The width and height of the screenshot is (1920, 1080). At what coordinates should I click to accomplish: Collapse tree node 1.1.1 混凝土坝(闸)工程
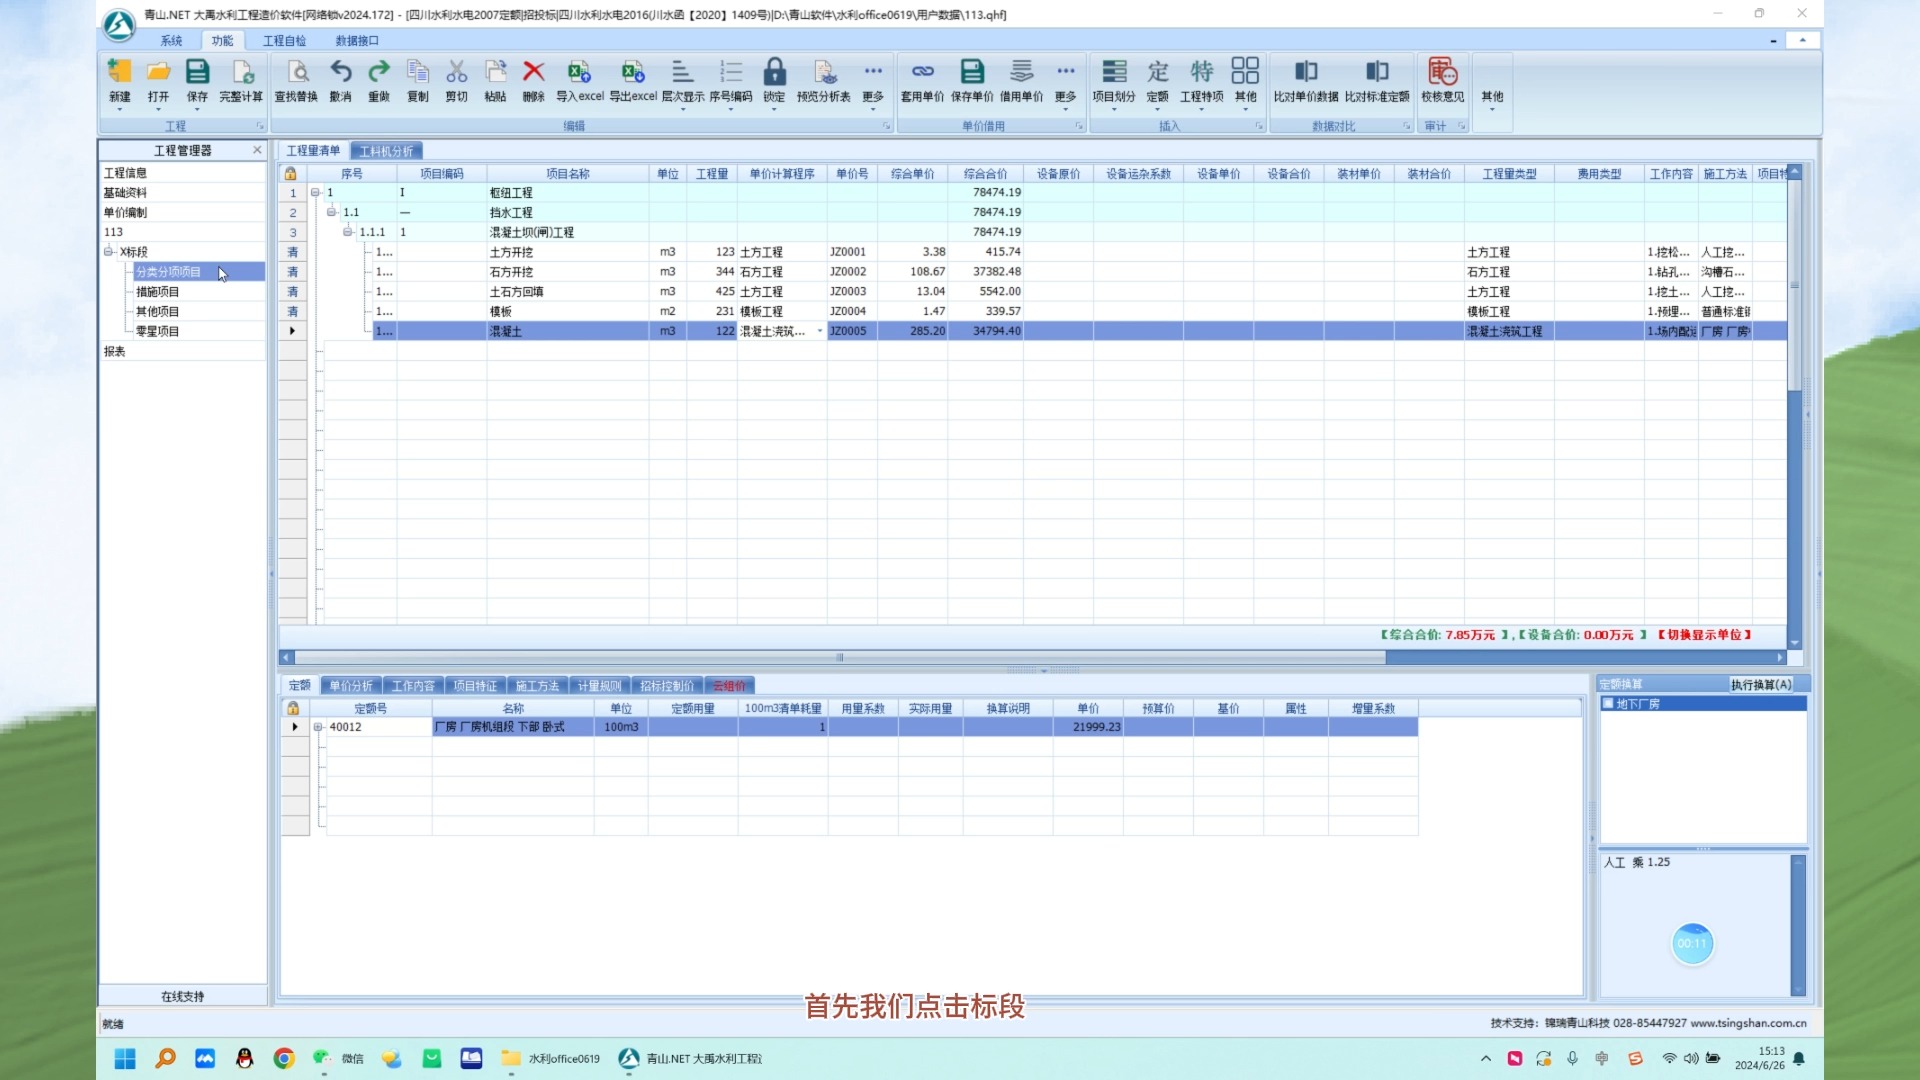[x=347, y=231]
